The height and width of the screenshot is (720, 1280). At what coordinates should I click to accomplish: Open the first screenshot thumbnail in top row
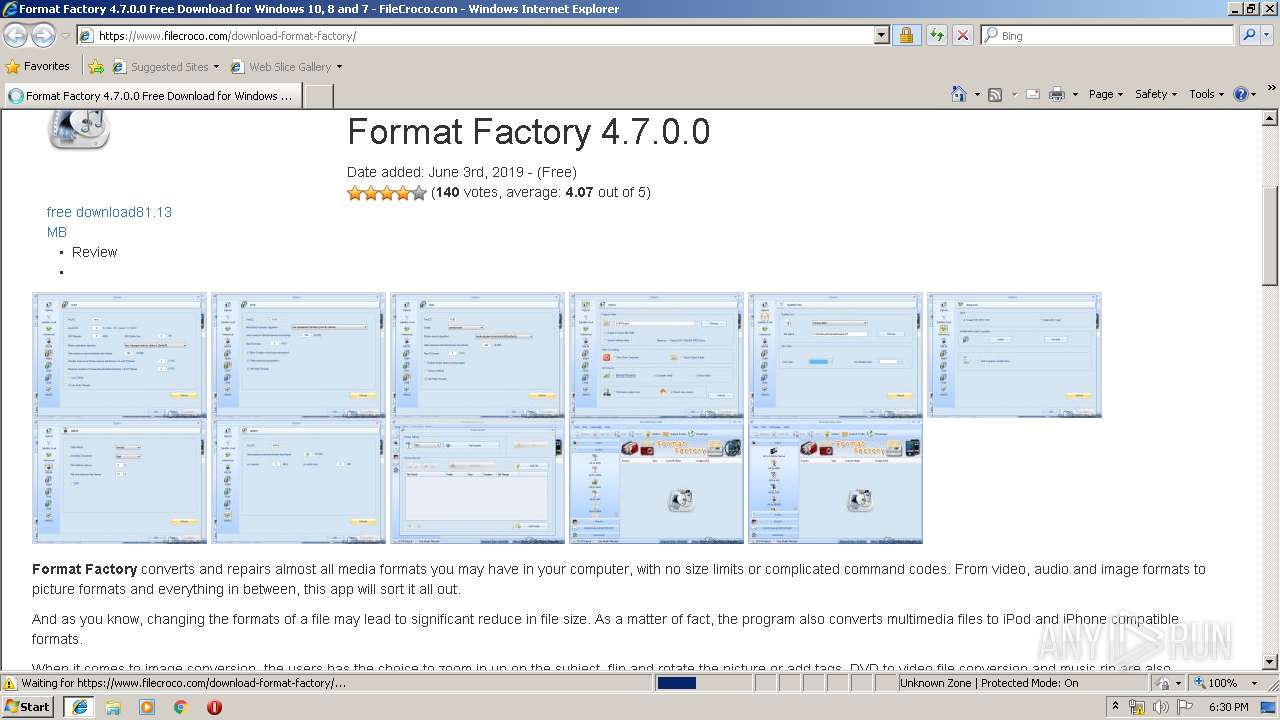tap(120, 355)
